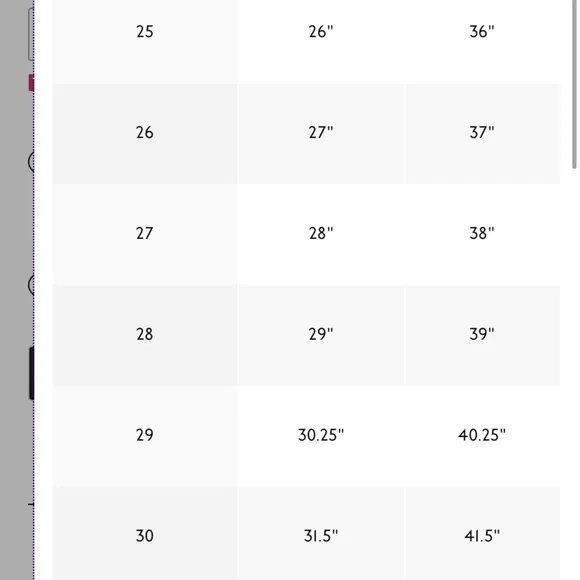Click the 30.25" waist measurement

pos(321,435)
